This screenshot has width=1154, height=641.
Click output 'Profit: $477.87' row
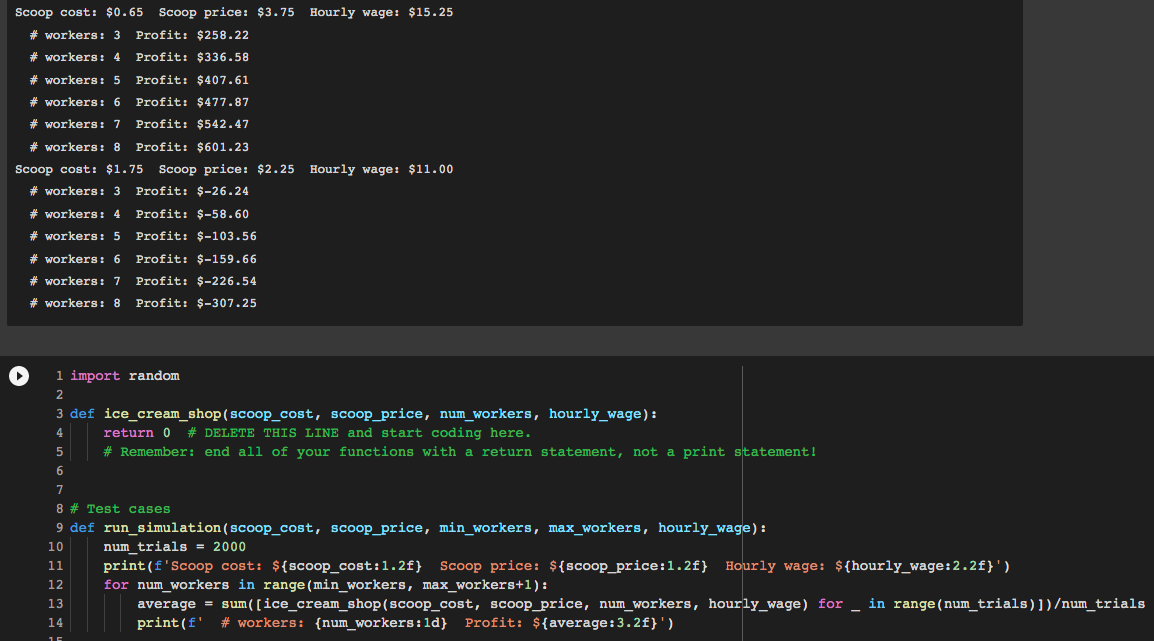[140, 102]
